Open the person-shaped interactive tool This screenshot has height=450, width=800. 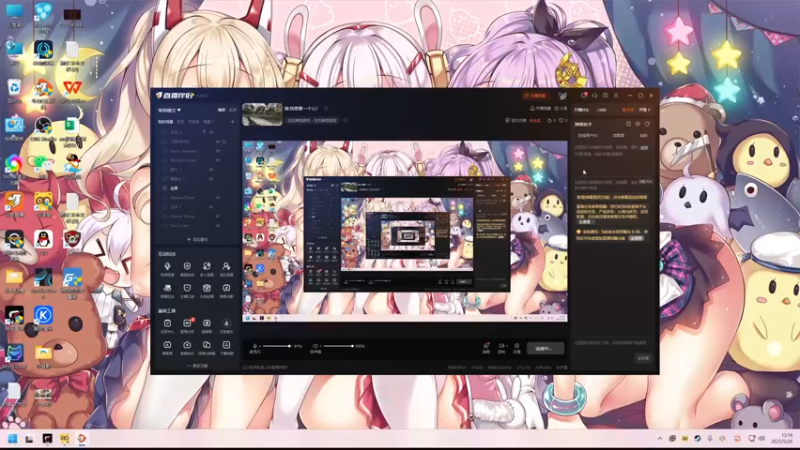coord(226,268)
